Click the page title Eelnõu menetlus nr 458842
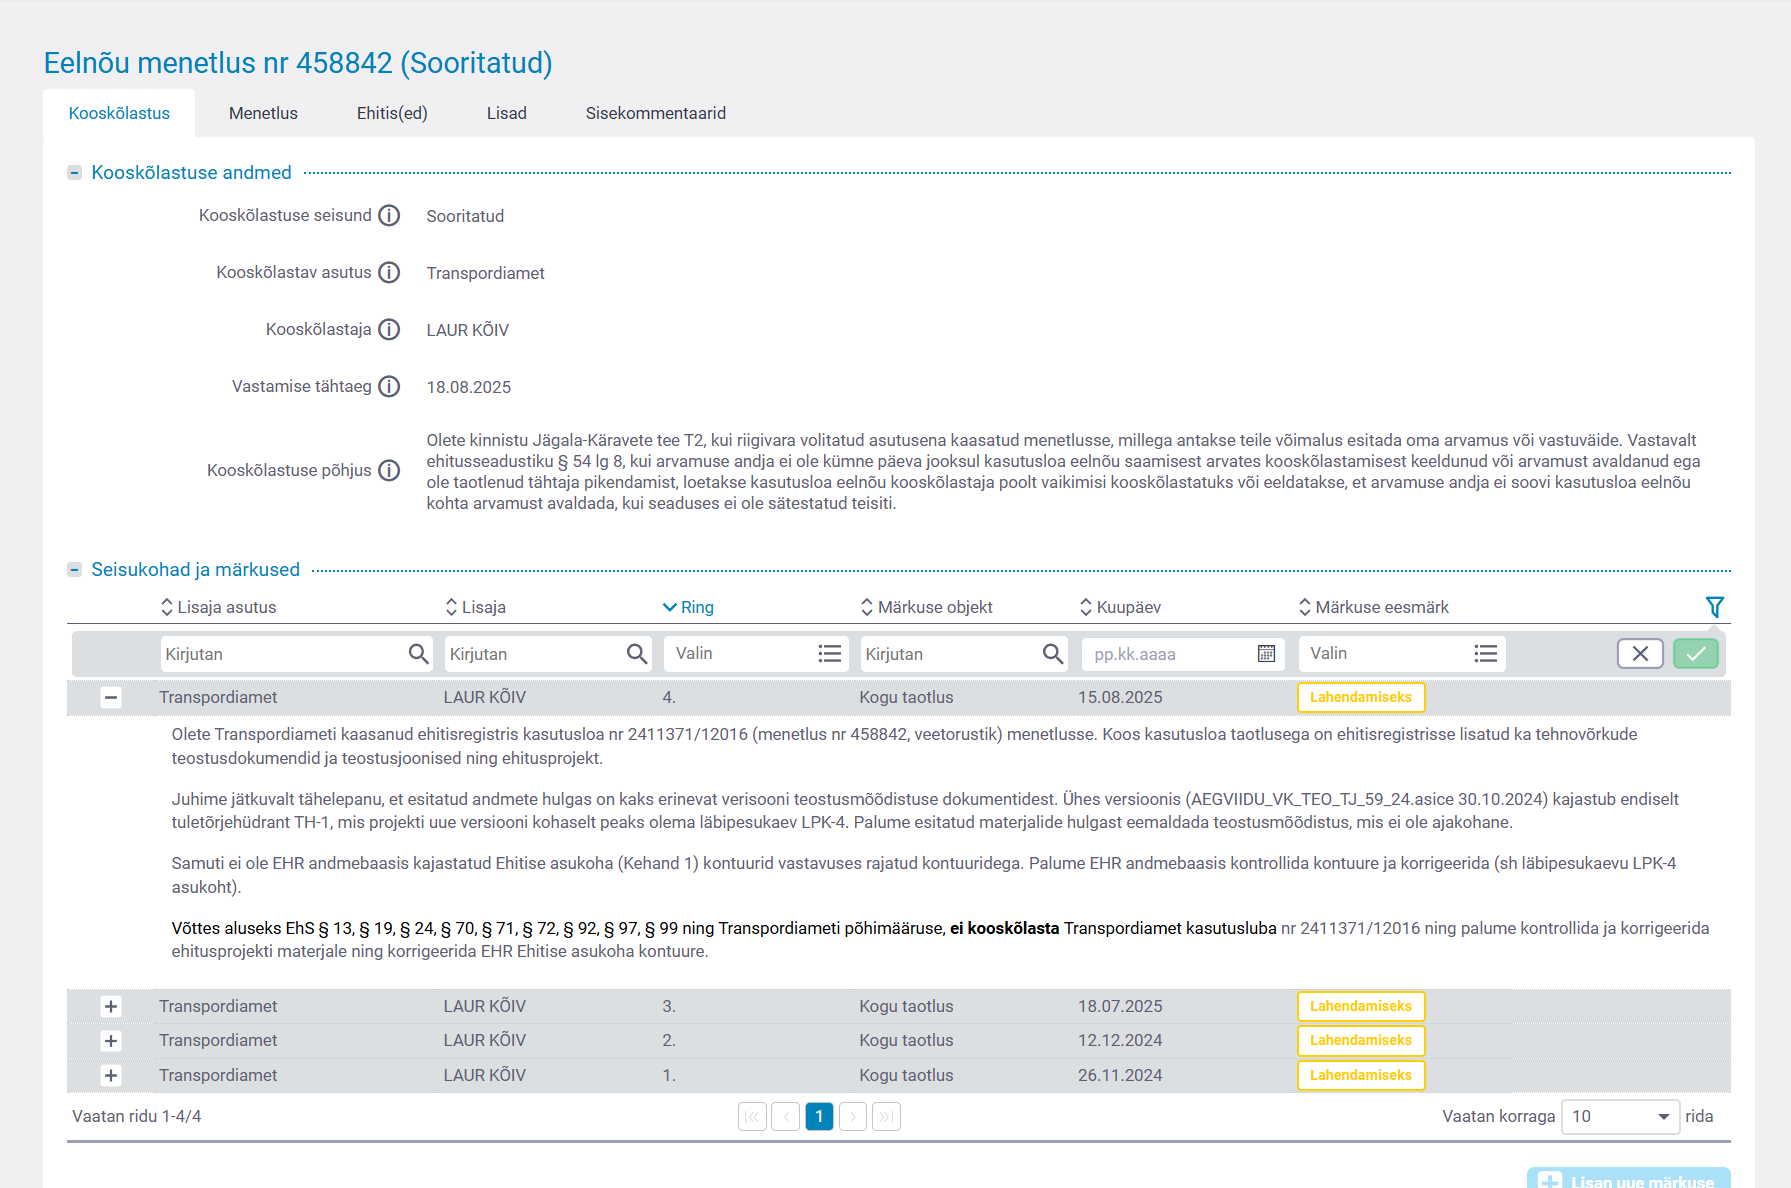 pos(298,63)
